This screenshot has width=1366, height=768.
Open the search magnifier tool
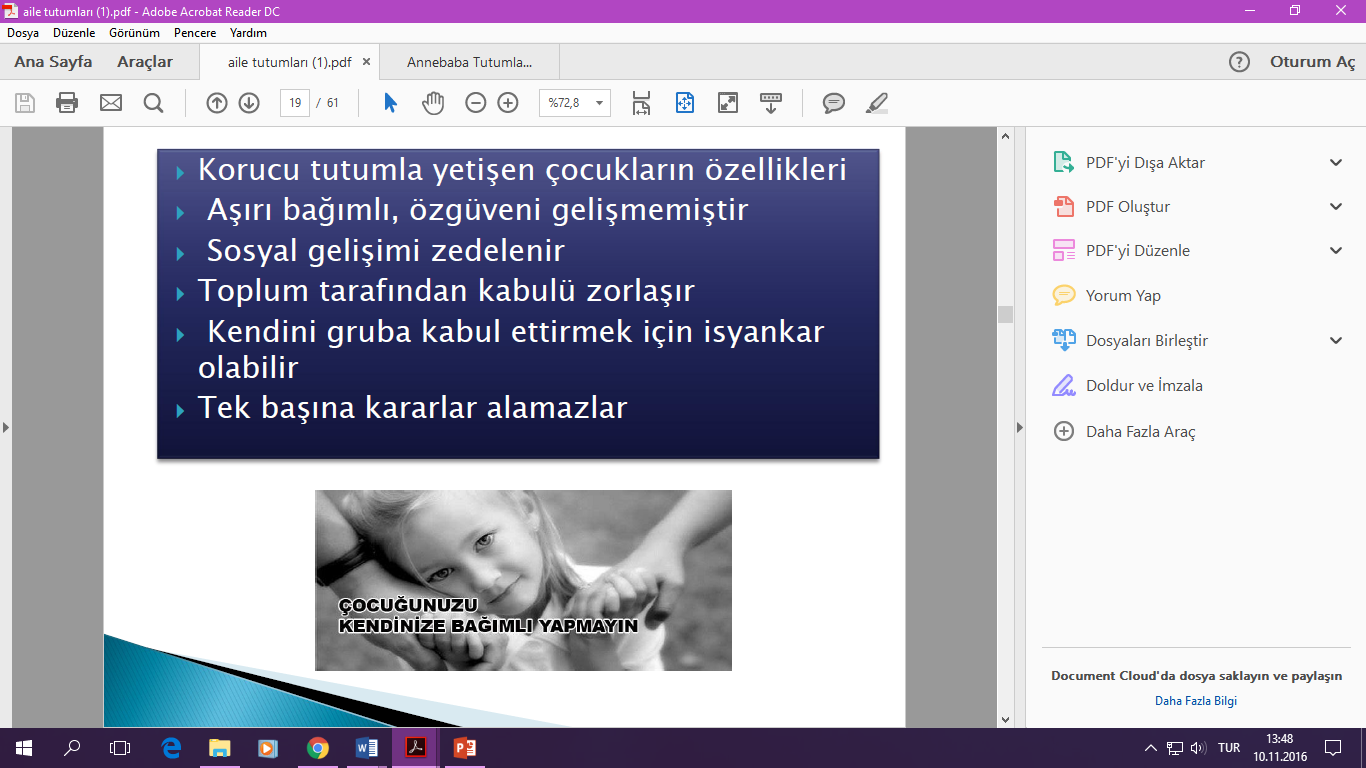[x=153, y=102]
